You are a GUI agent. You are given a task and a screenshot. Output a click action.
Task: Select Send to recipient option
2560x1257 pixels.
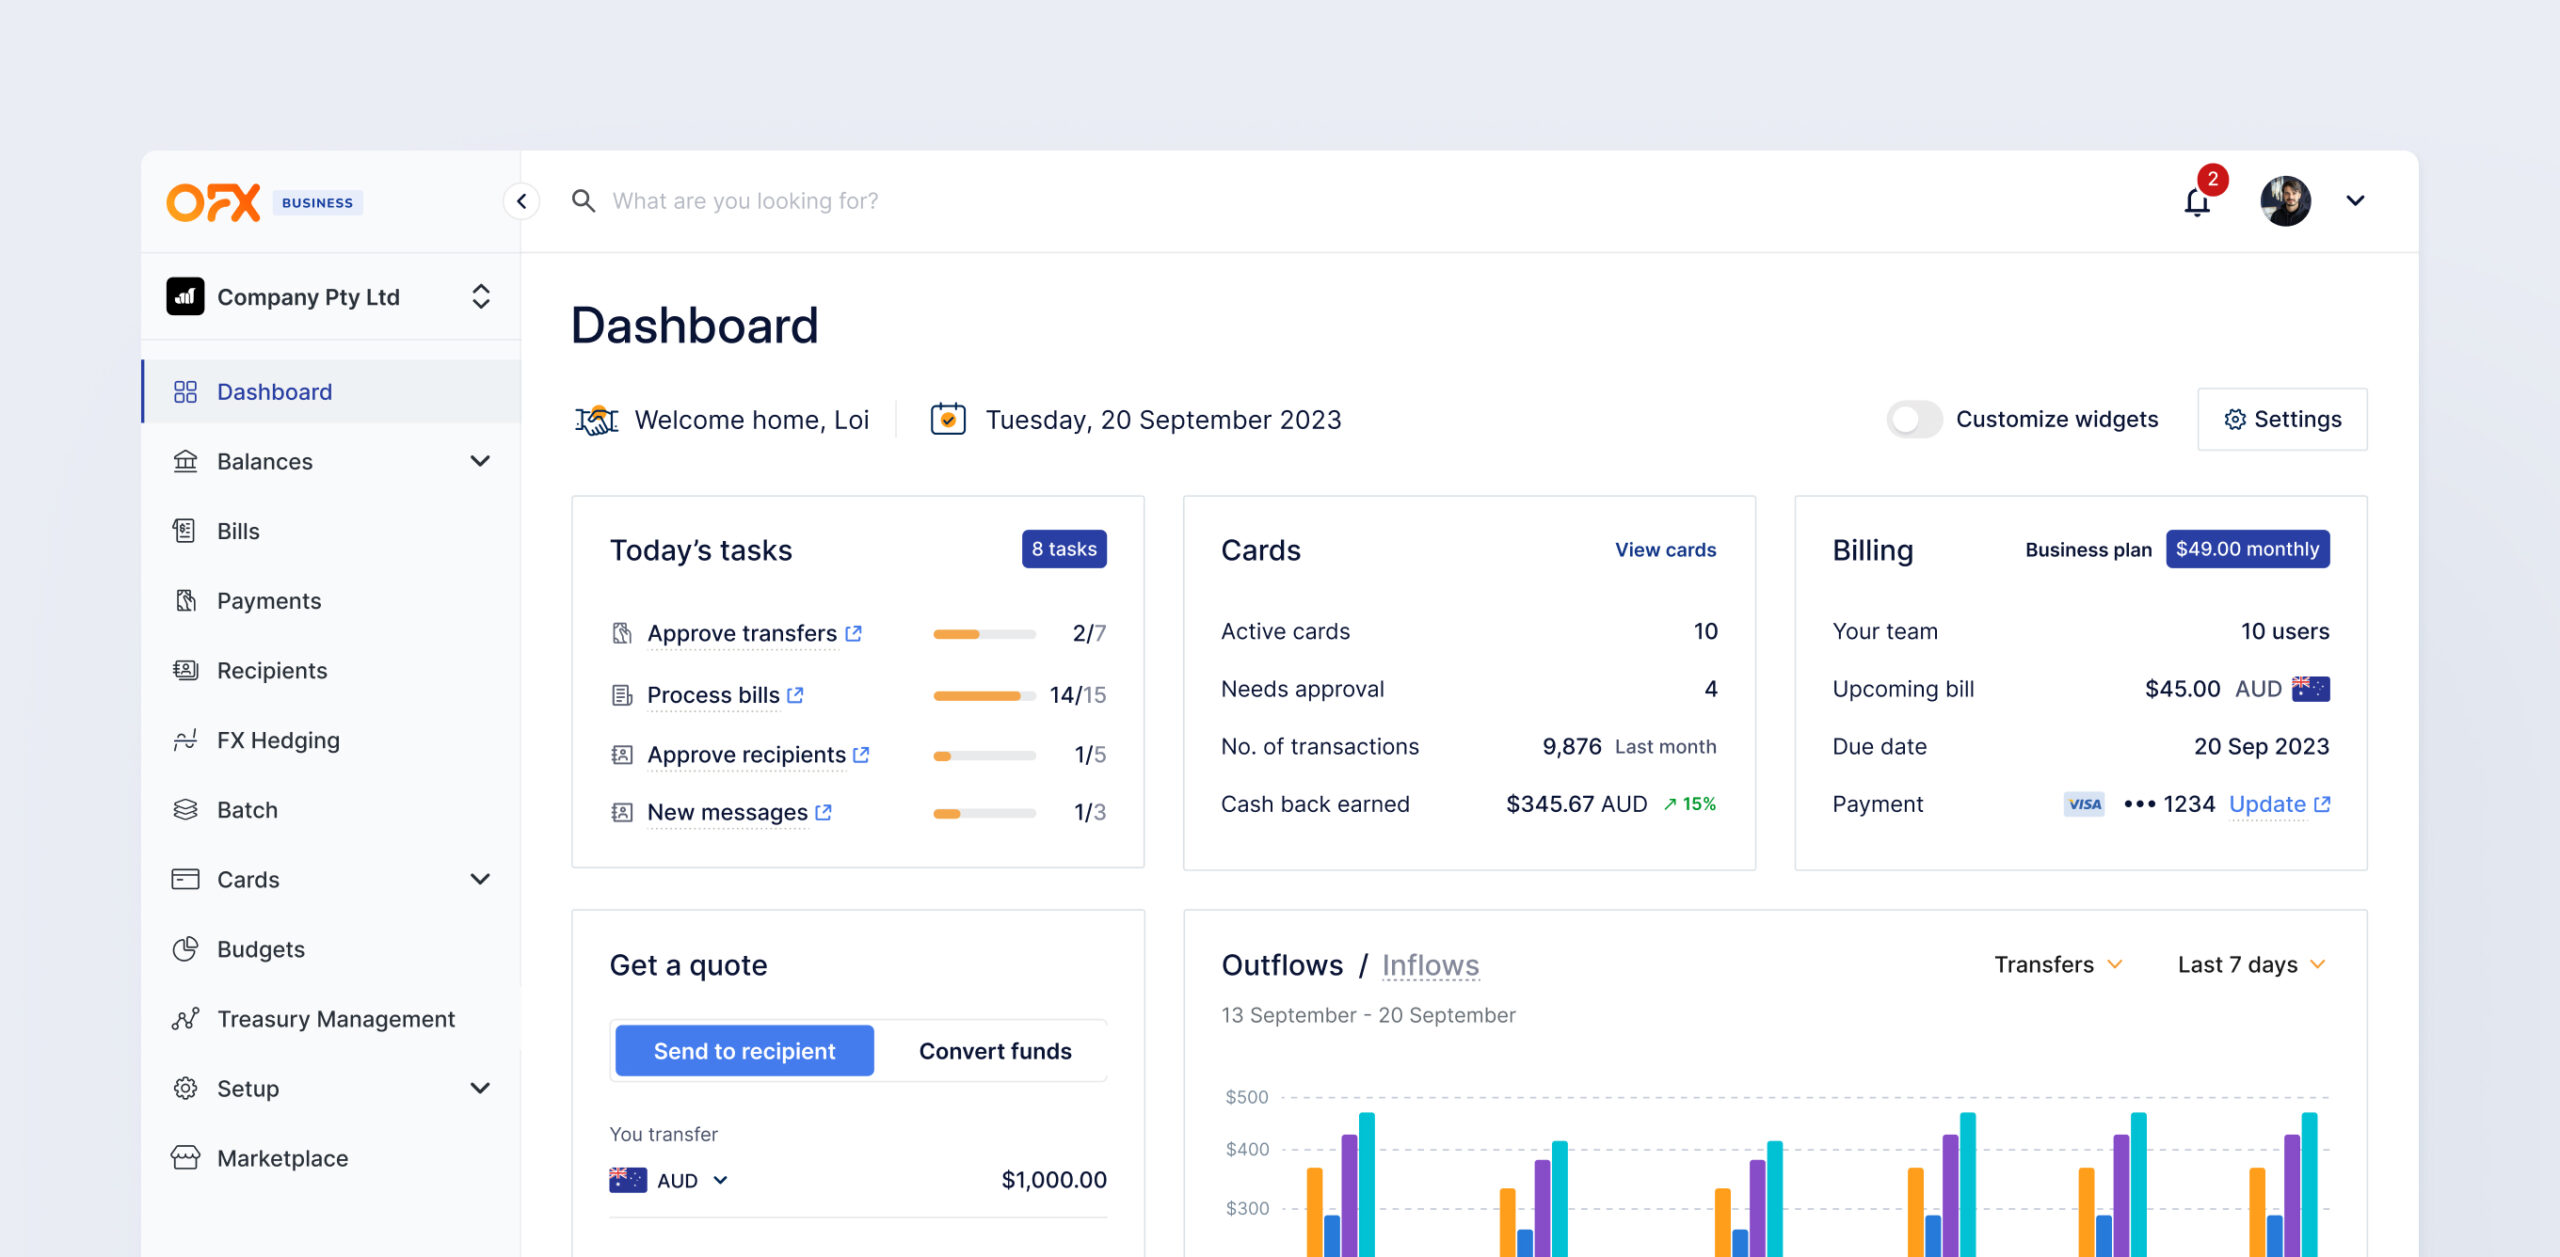[744, 1051]
